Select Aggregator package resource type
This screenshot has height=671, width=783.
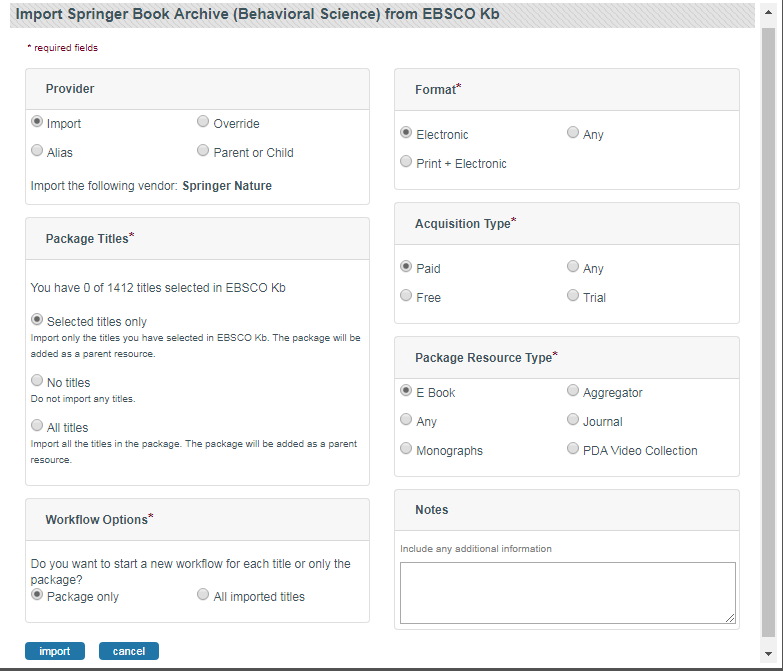pos(573,390)
